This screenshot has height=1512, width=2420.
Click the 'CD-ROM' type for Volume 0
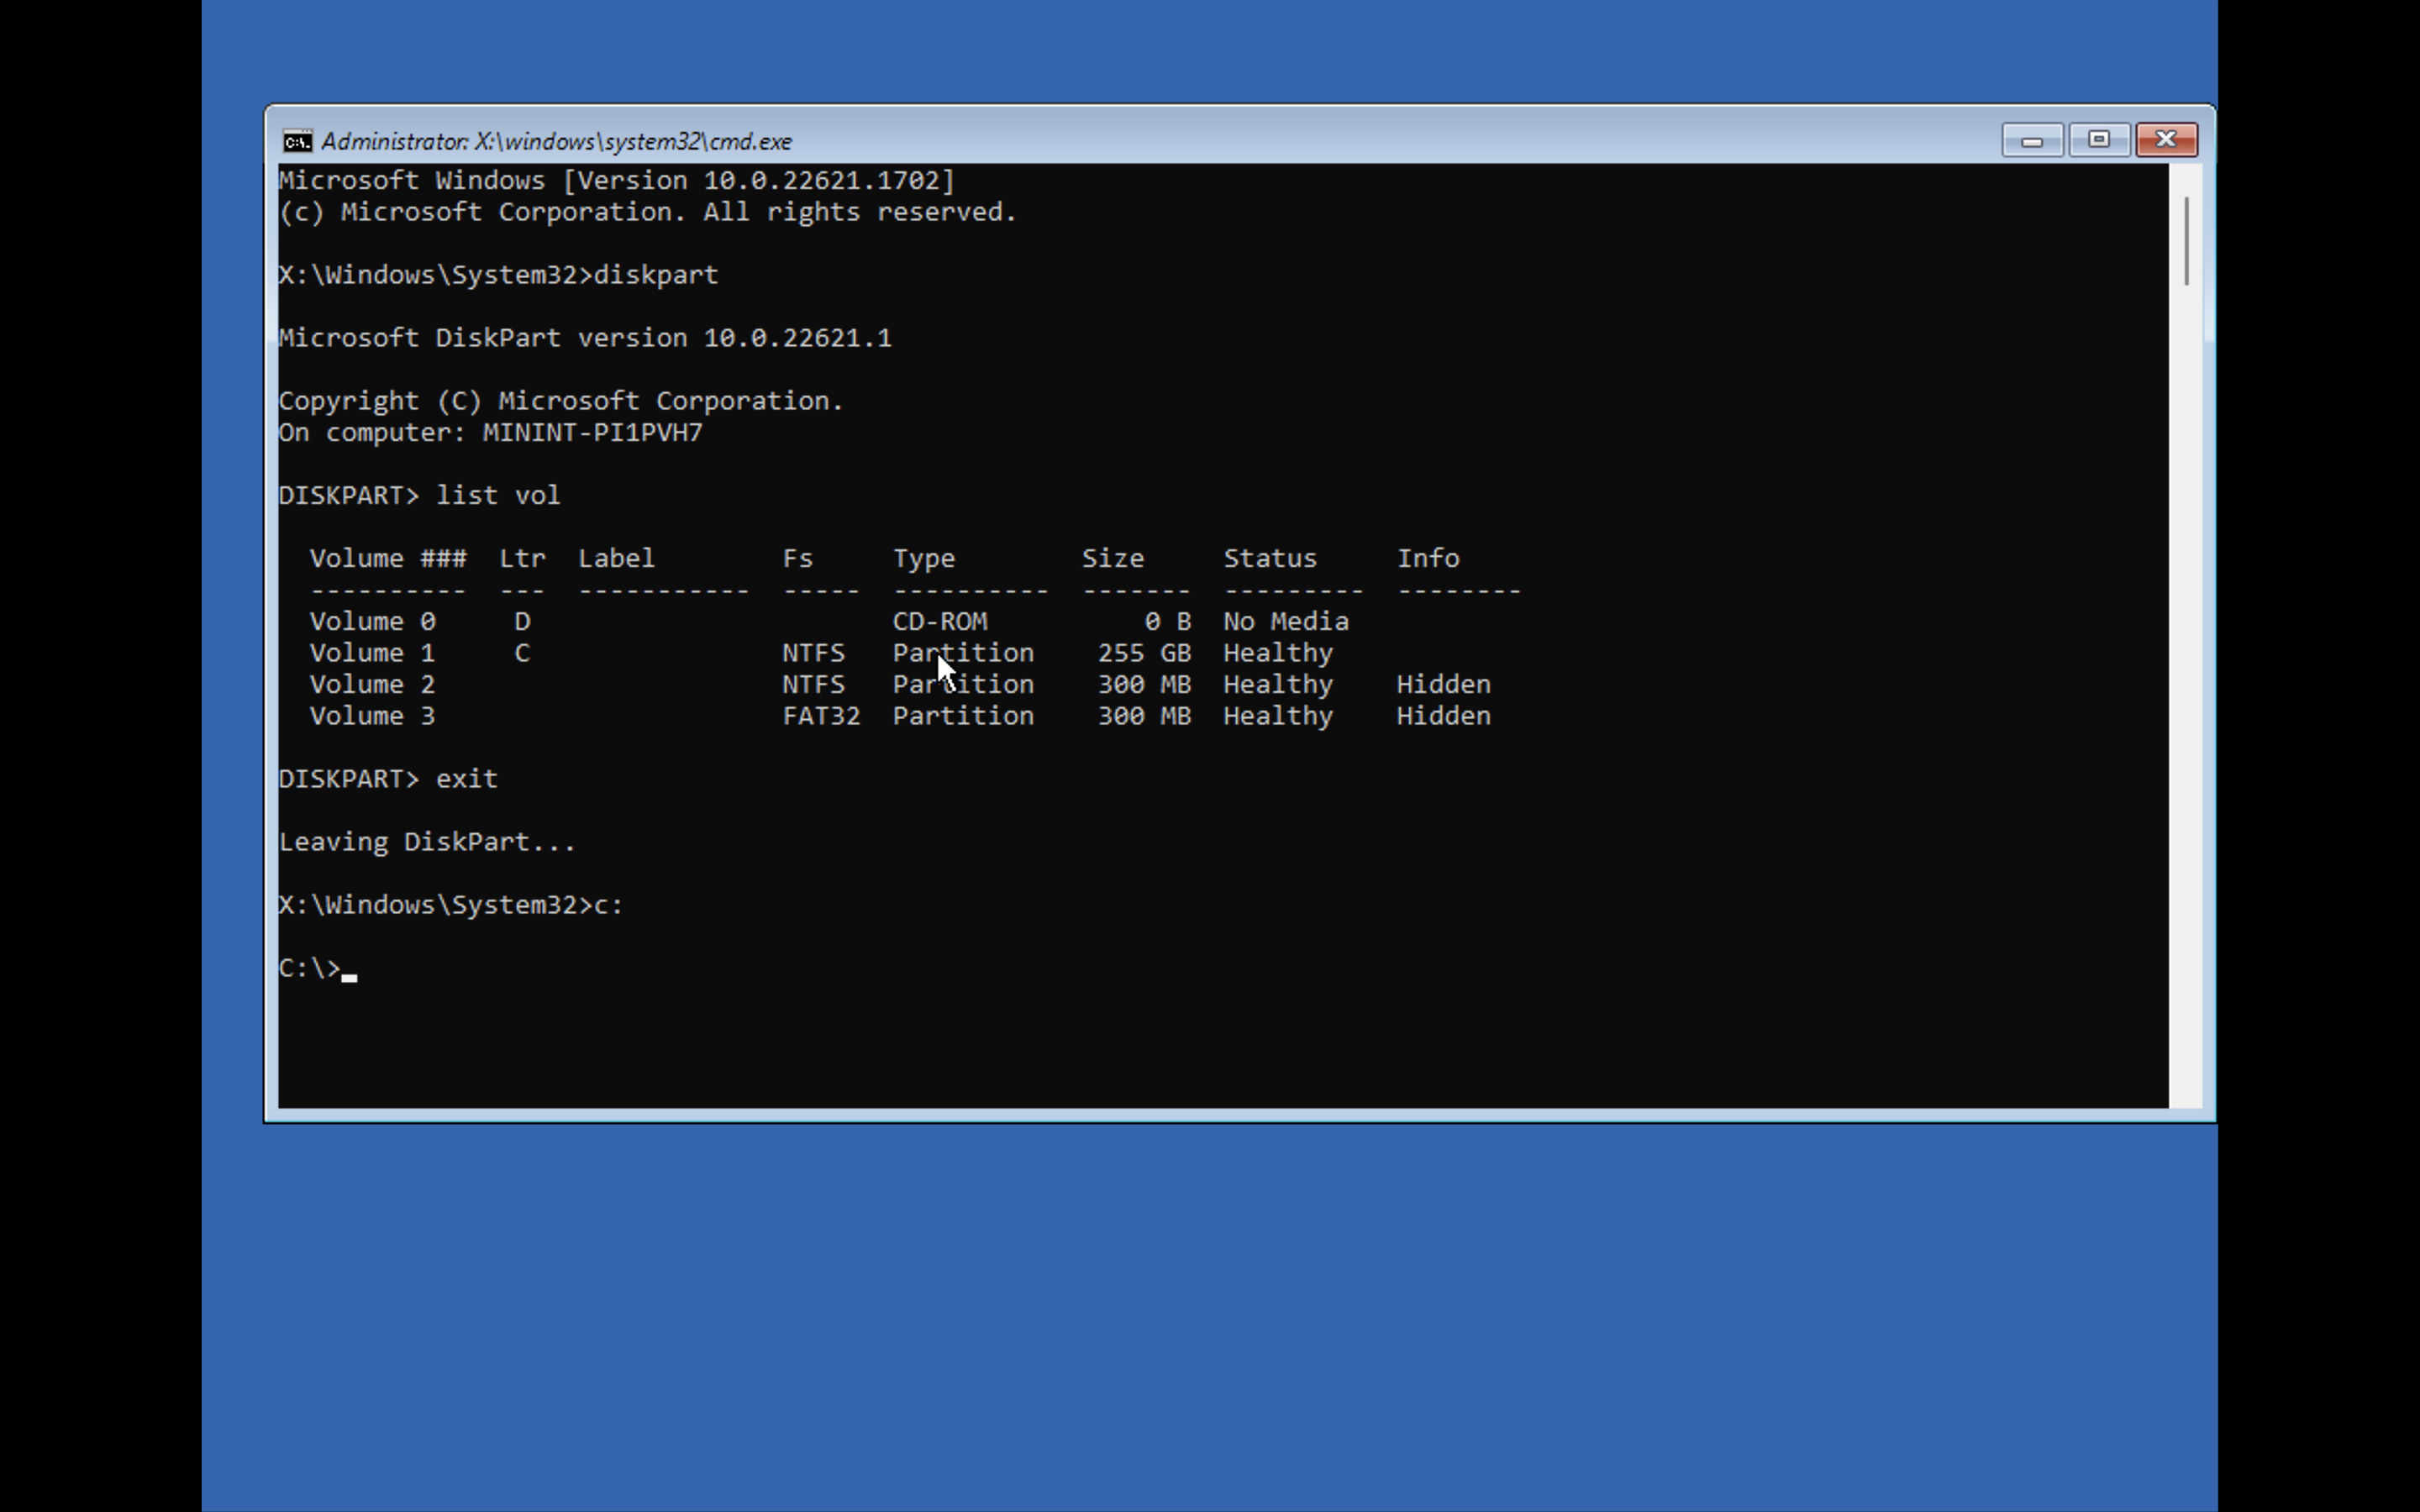point(939,621)
